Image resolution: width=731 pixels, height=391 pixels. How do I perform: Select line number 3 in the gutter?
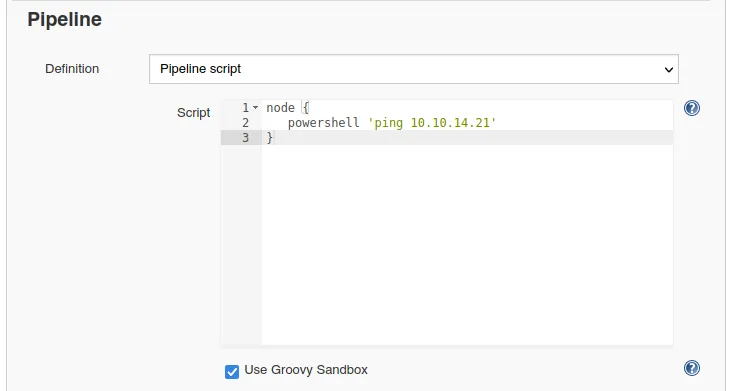[245, 138]
